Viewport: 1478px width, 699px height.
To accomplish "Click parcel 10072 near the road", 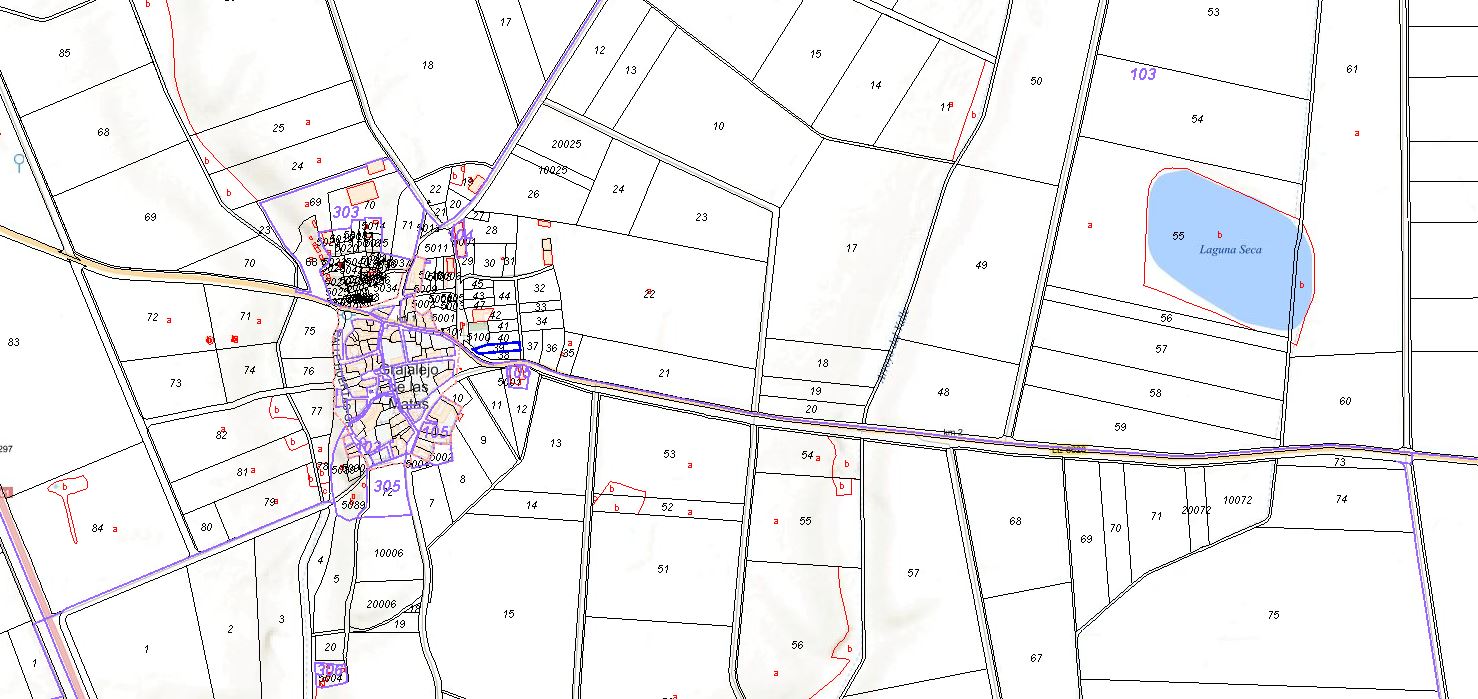I will coord(1237,500).
